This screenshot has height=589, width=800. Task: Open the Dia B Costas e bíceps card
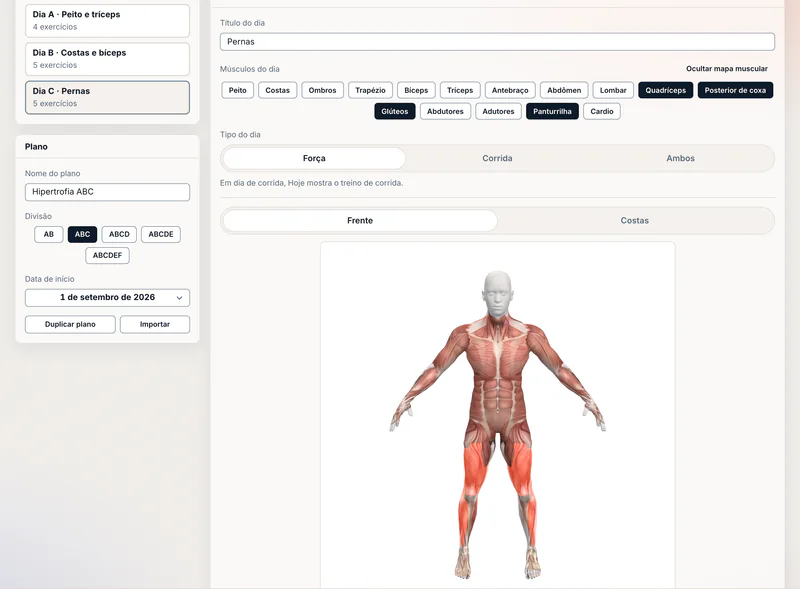[x=107, y=59]
